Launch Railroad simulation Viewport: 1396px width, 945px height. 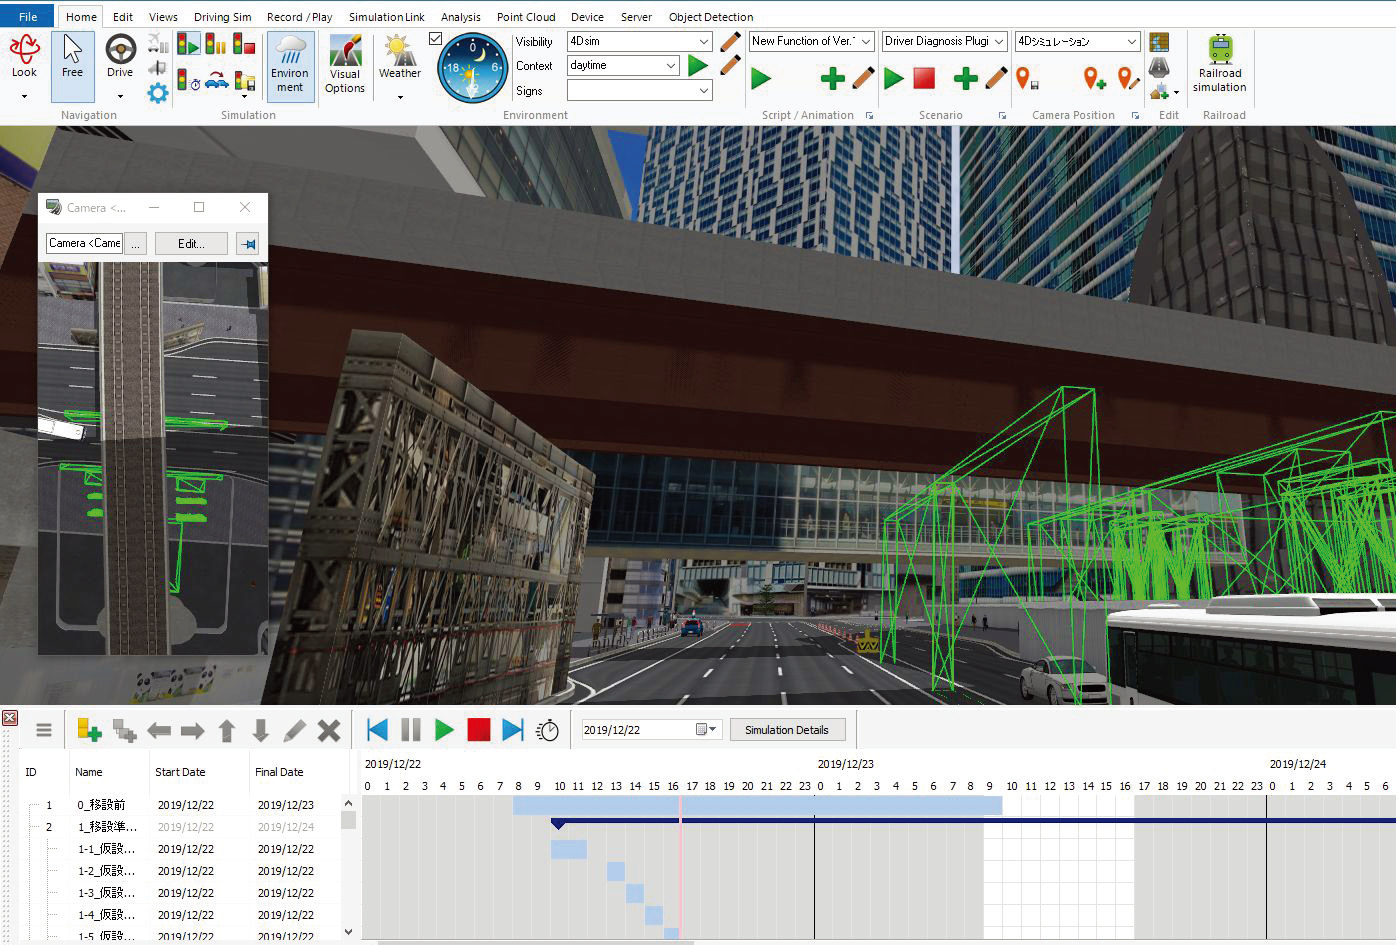point(1220,64)
